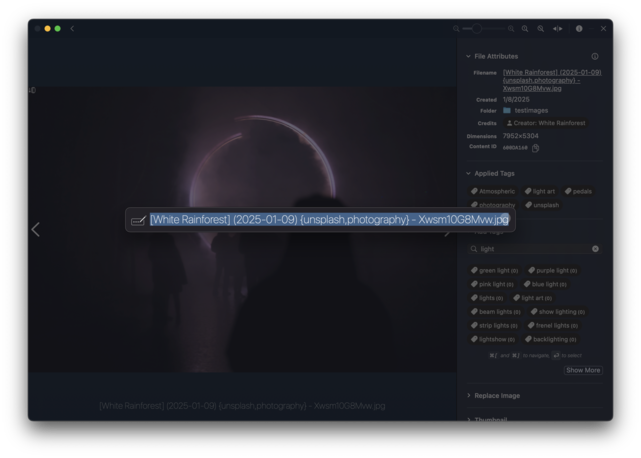Click the filename caption below the image
641x458 pixels.
click(x=242, y=406)
